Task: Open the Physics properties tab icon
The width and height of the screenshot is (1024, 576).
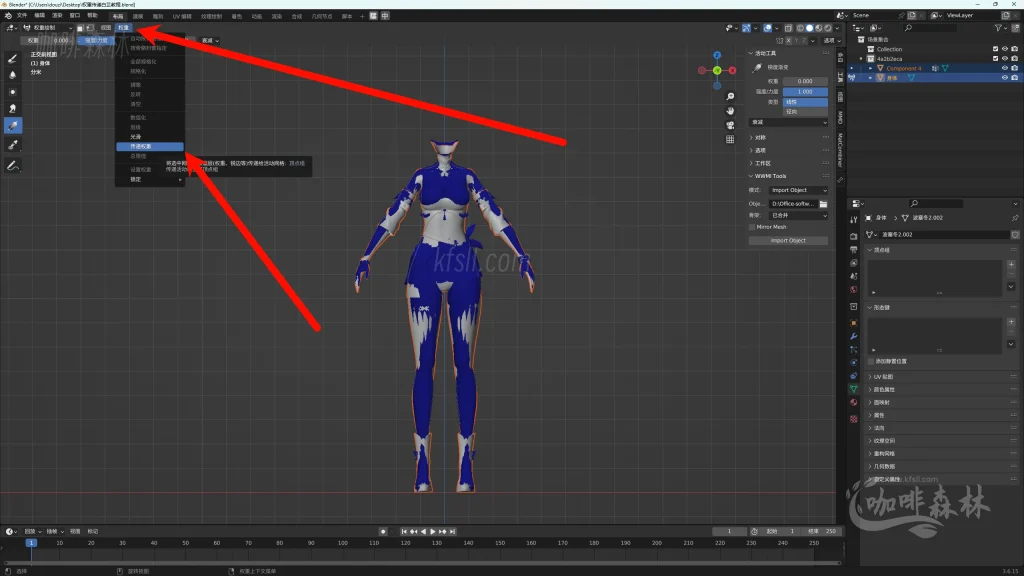Action: pos(854,362)
